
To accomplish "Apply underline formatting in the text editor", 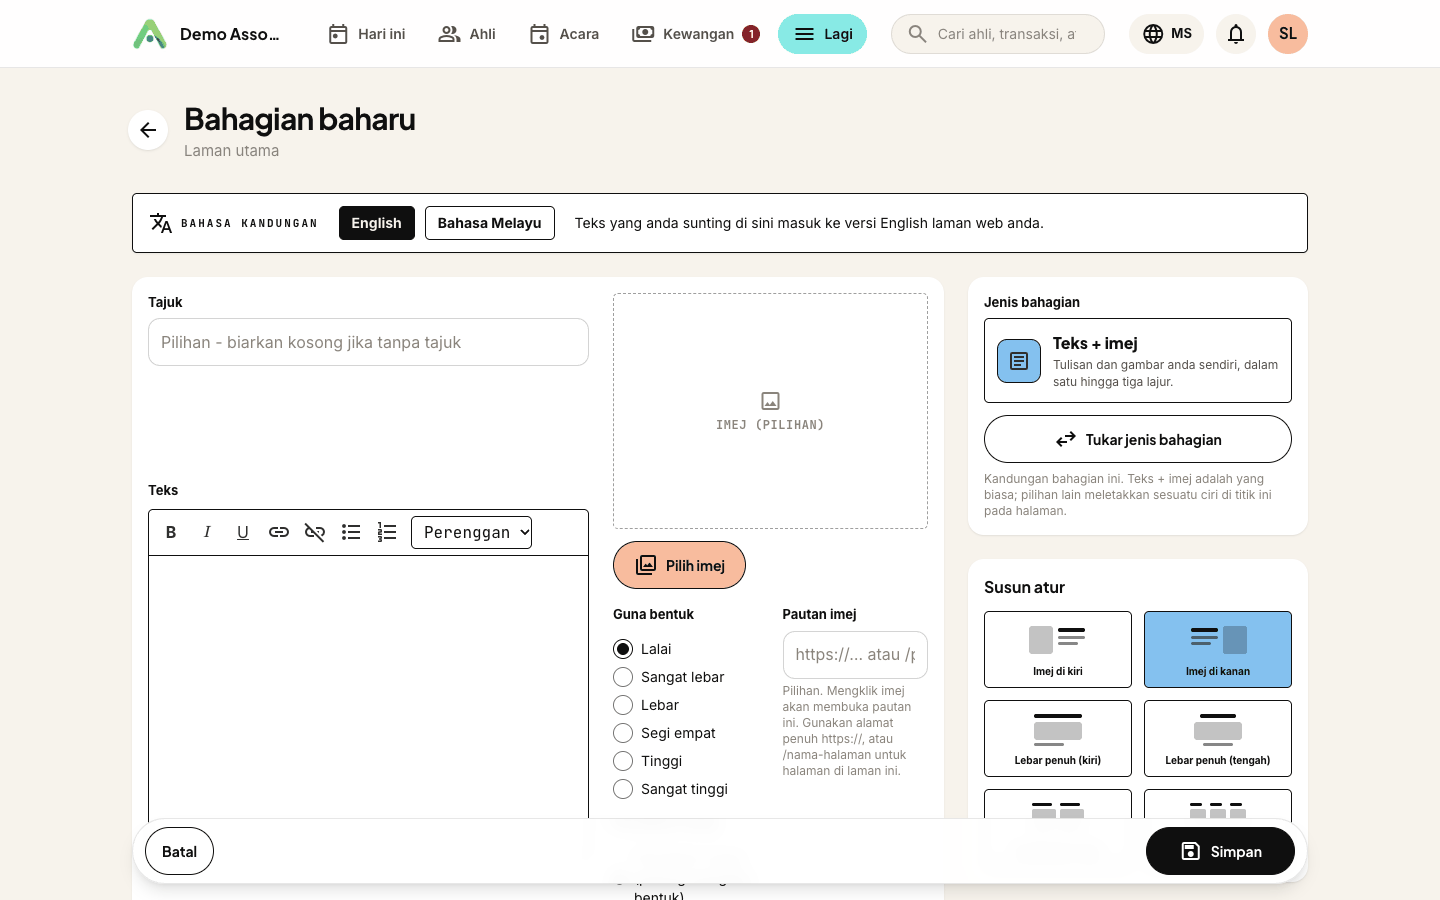I will 243,532.
